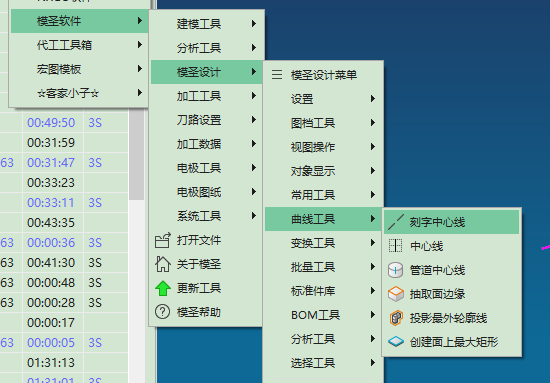The width and height of the screenshot is (550, 383).
Task: Open the 批量工具 menu entry
Action: coord(323,267)
